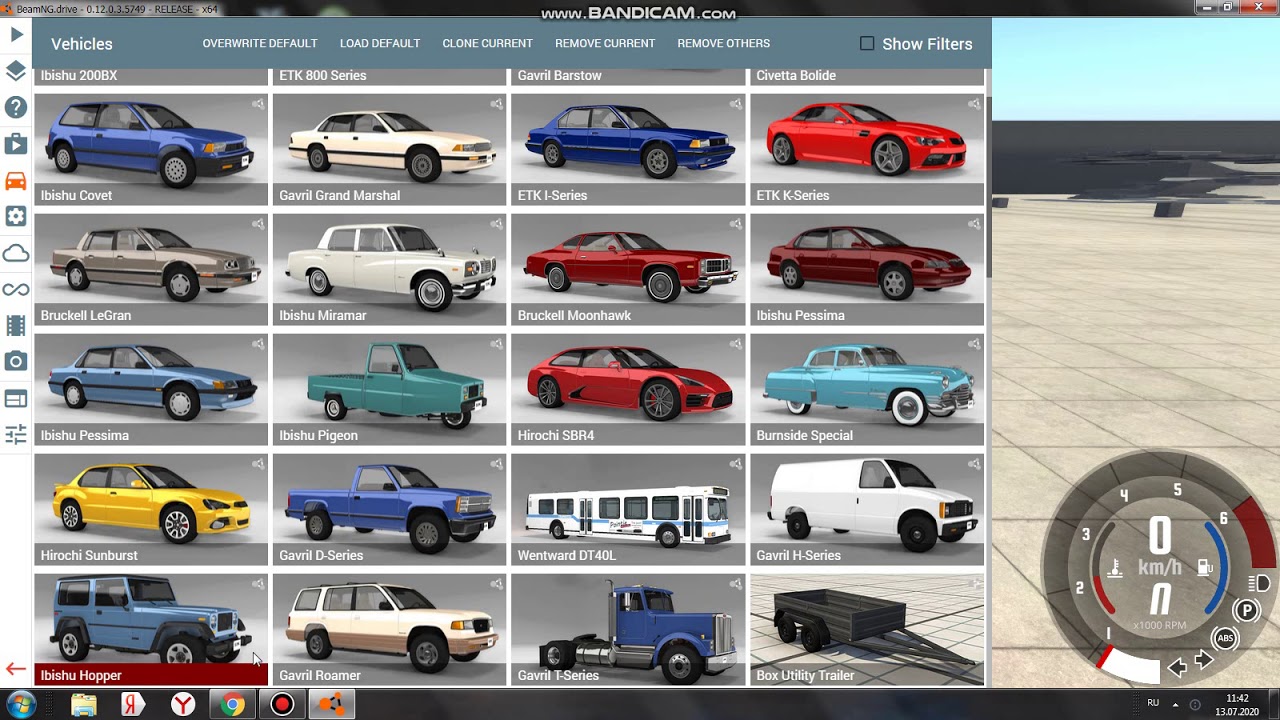Image resolution: width=1280 pixels, height=720 pixels.
Task: Open the options sliders icon
Action: click(16, 434)
